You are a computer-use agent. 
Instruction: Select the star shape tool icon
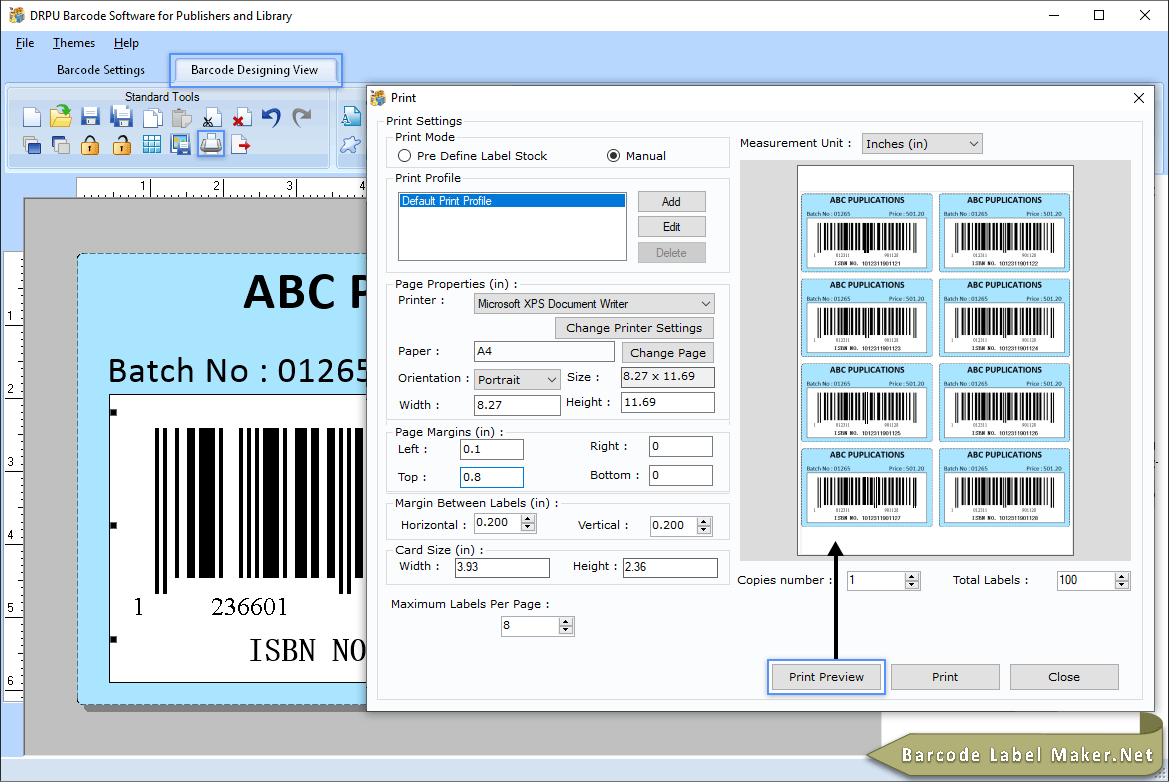350,145
